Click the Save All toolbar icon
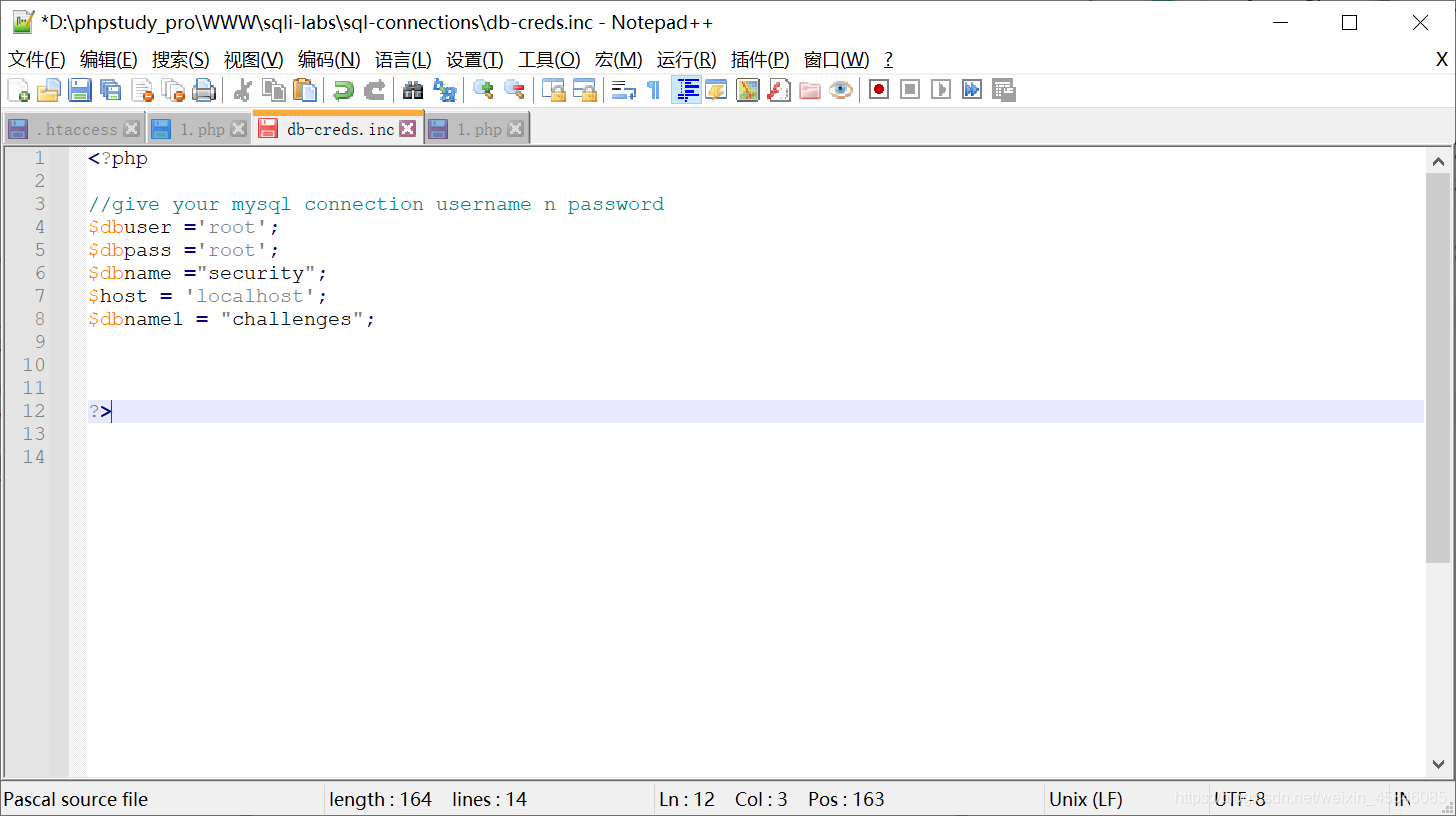Screen dimensions: 1456x816 click(x=111, y=90)
